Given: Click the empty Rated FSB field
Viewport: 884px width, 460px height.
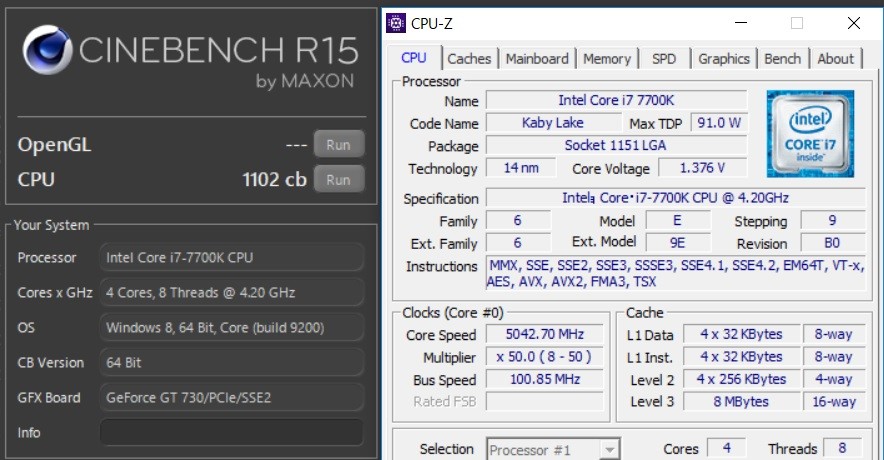Looking at the screenshot, I should [x=545, y=401].
